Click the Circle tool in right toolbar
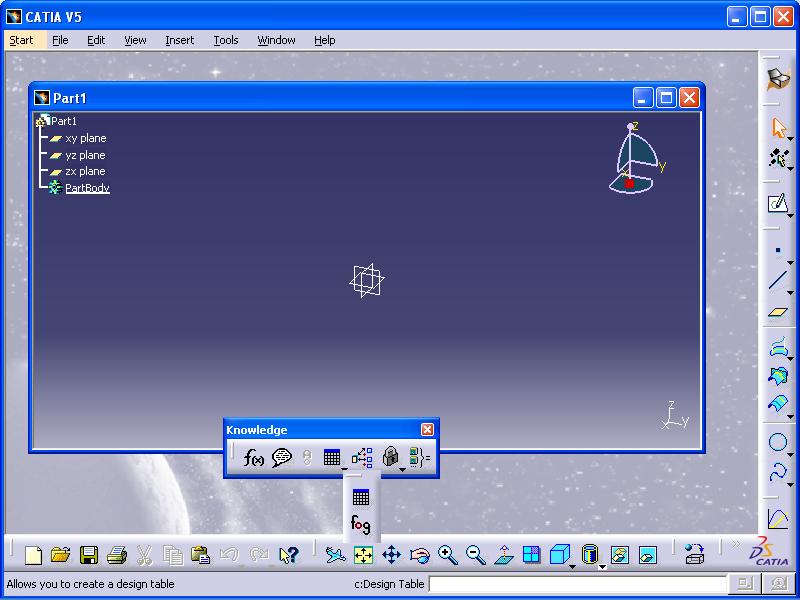Viewport: 800px width, 600px height. pyautogui.click(x=778, y=443)
